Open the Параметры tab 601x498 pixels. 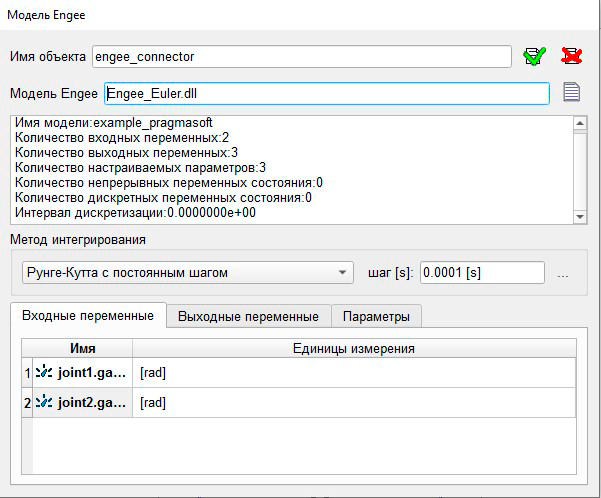(376, 316)
